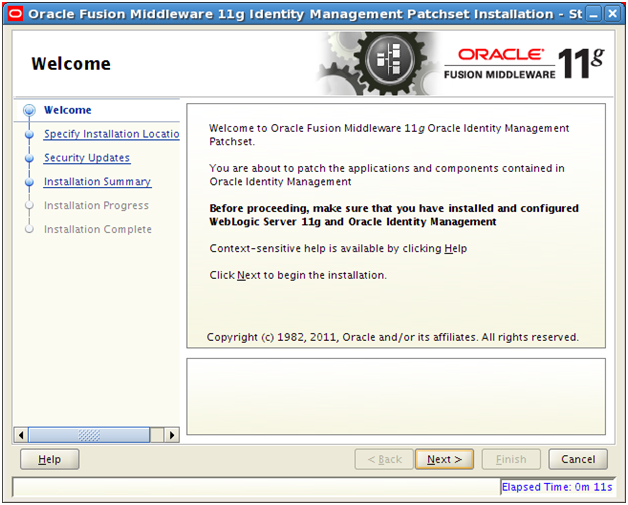This screenshot has width=628, height=505.
Task: Select the Welcome step in navigation
Action: (x=68, y=110)
